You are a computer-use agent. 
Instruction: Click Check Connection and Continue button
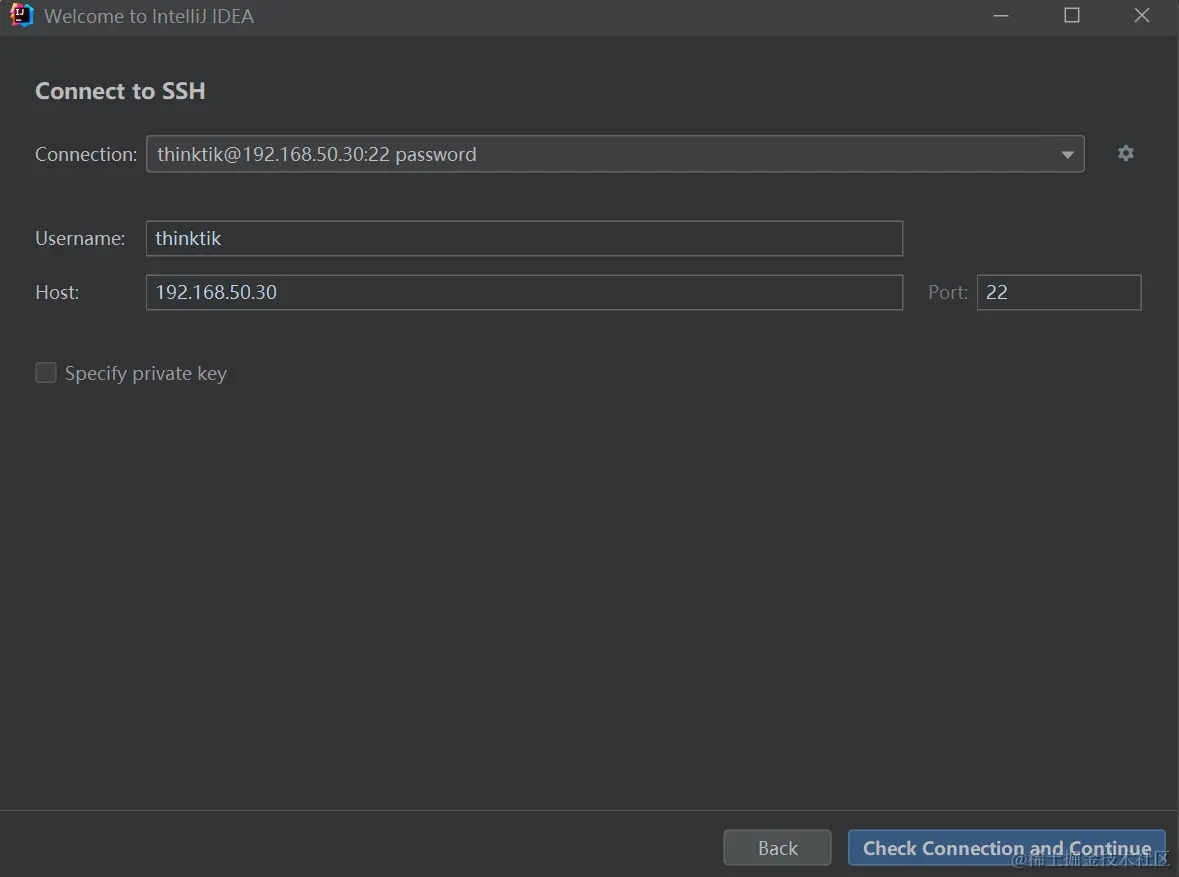(1006, 848)
